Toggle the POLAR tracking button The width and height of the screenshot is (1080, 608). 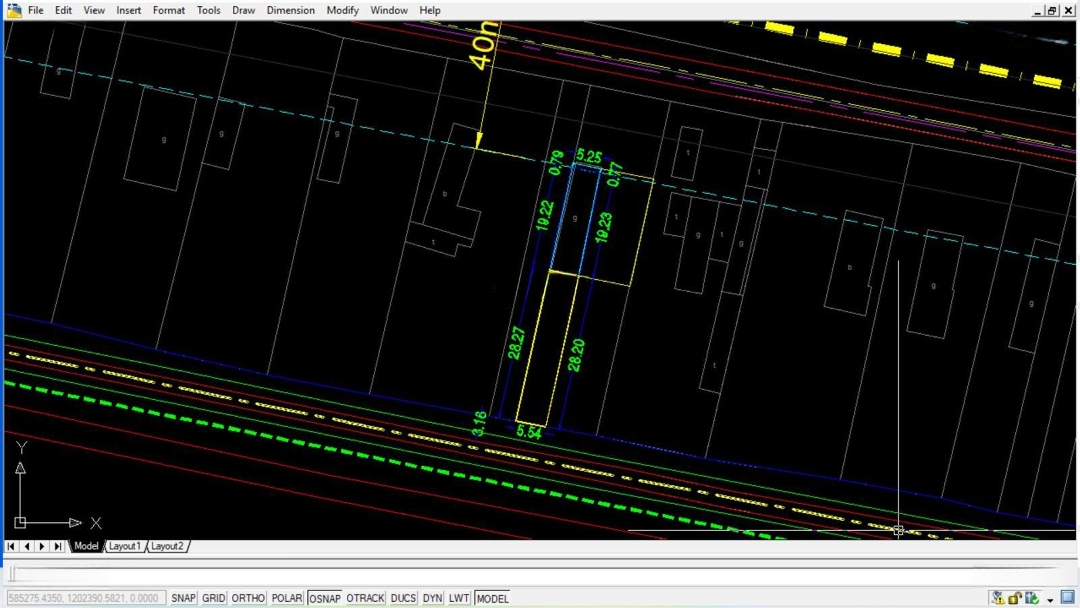click(287, 598)
